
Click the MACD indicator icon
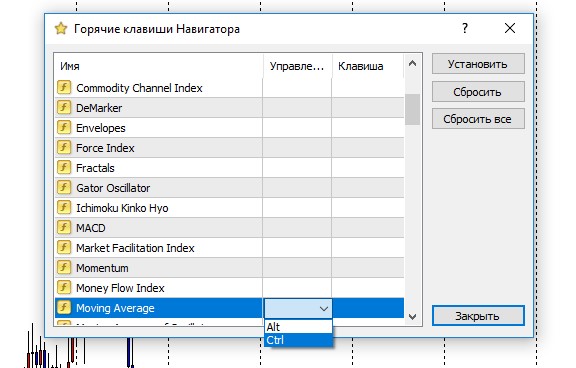[64, 228]
